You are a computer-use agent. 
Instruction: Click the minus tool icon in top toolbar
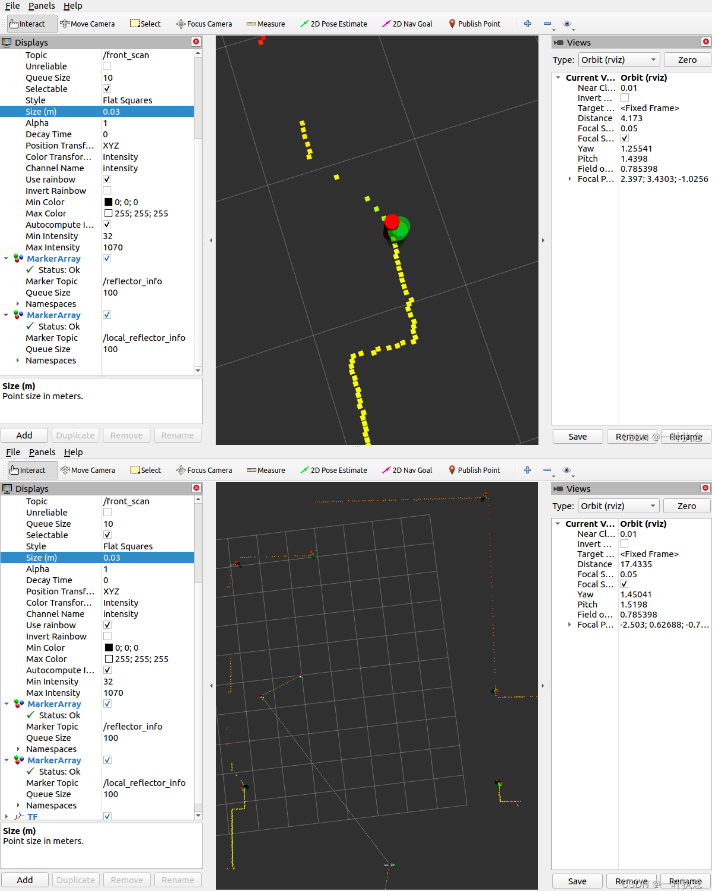[x=547, y=24]
